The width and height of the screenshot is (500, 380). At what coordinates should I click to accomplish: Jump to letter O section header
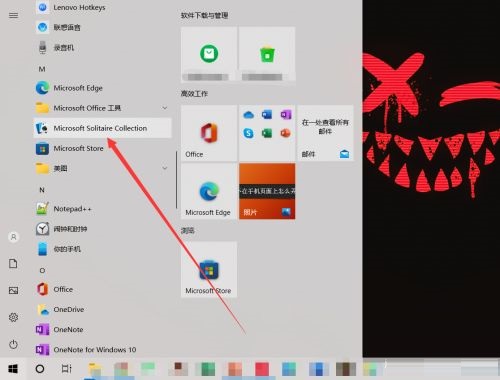click(x=42, y=270)
